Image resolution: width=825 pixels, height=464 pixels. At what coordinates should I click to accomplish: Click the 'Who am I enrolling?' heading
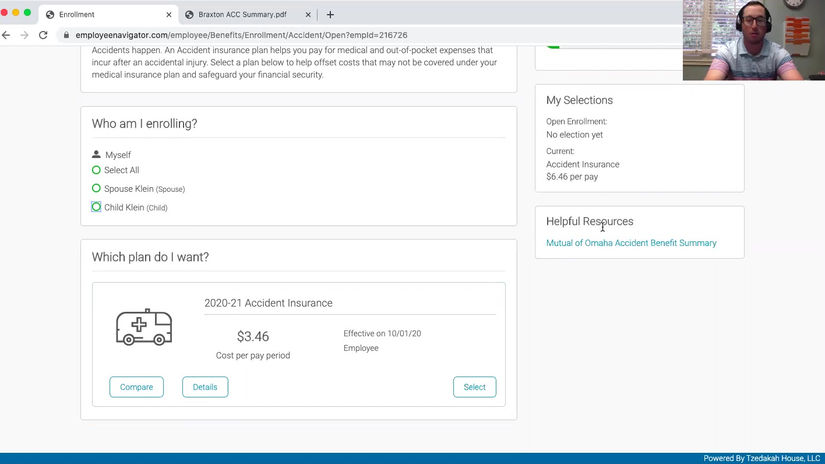coord(144,124)
